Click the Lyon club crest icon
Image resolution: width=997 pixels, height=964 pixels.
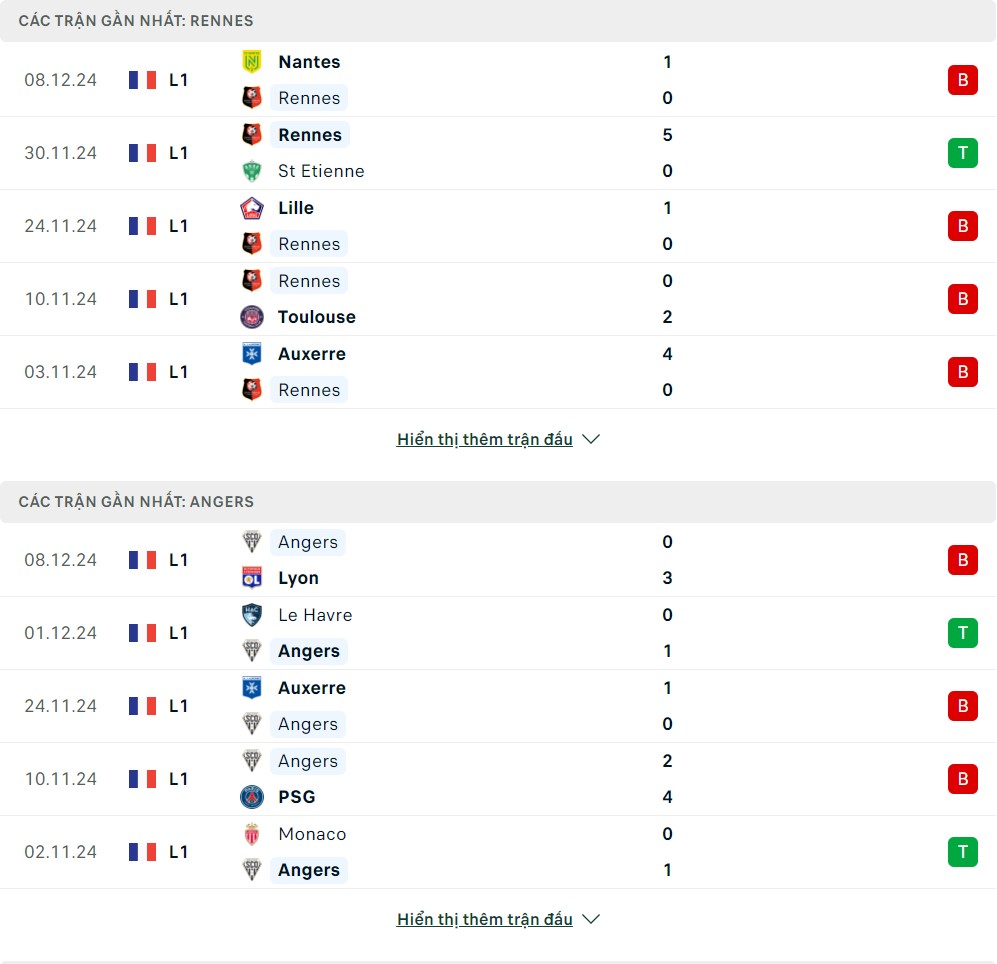(252, 578)
